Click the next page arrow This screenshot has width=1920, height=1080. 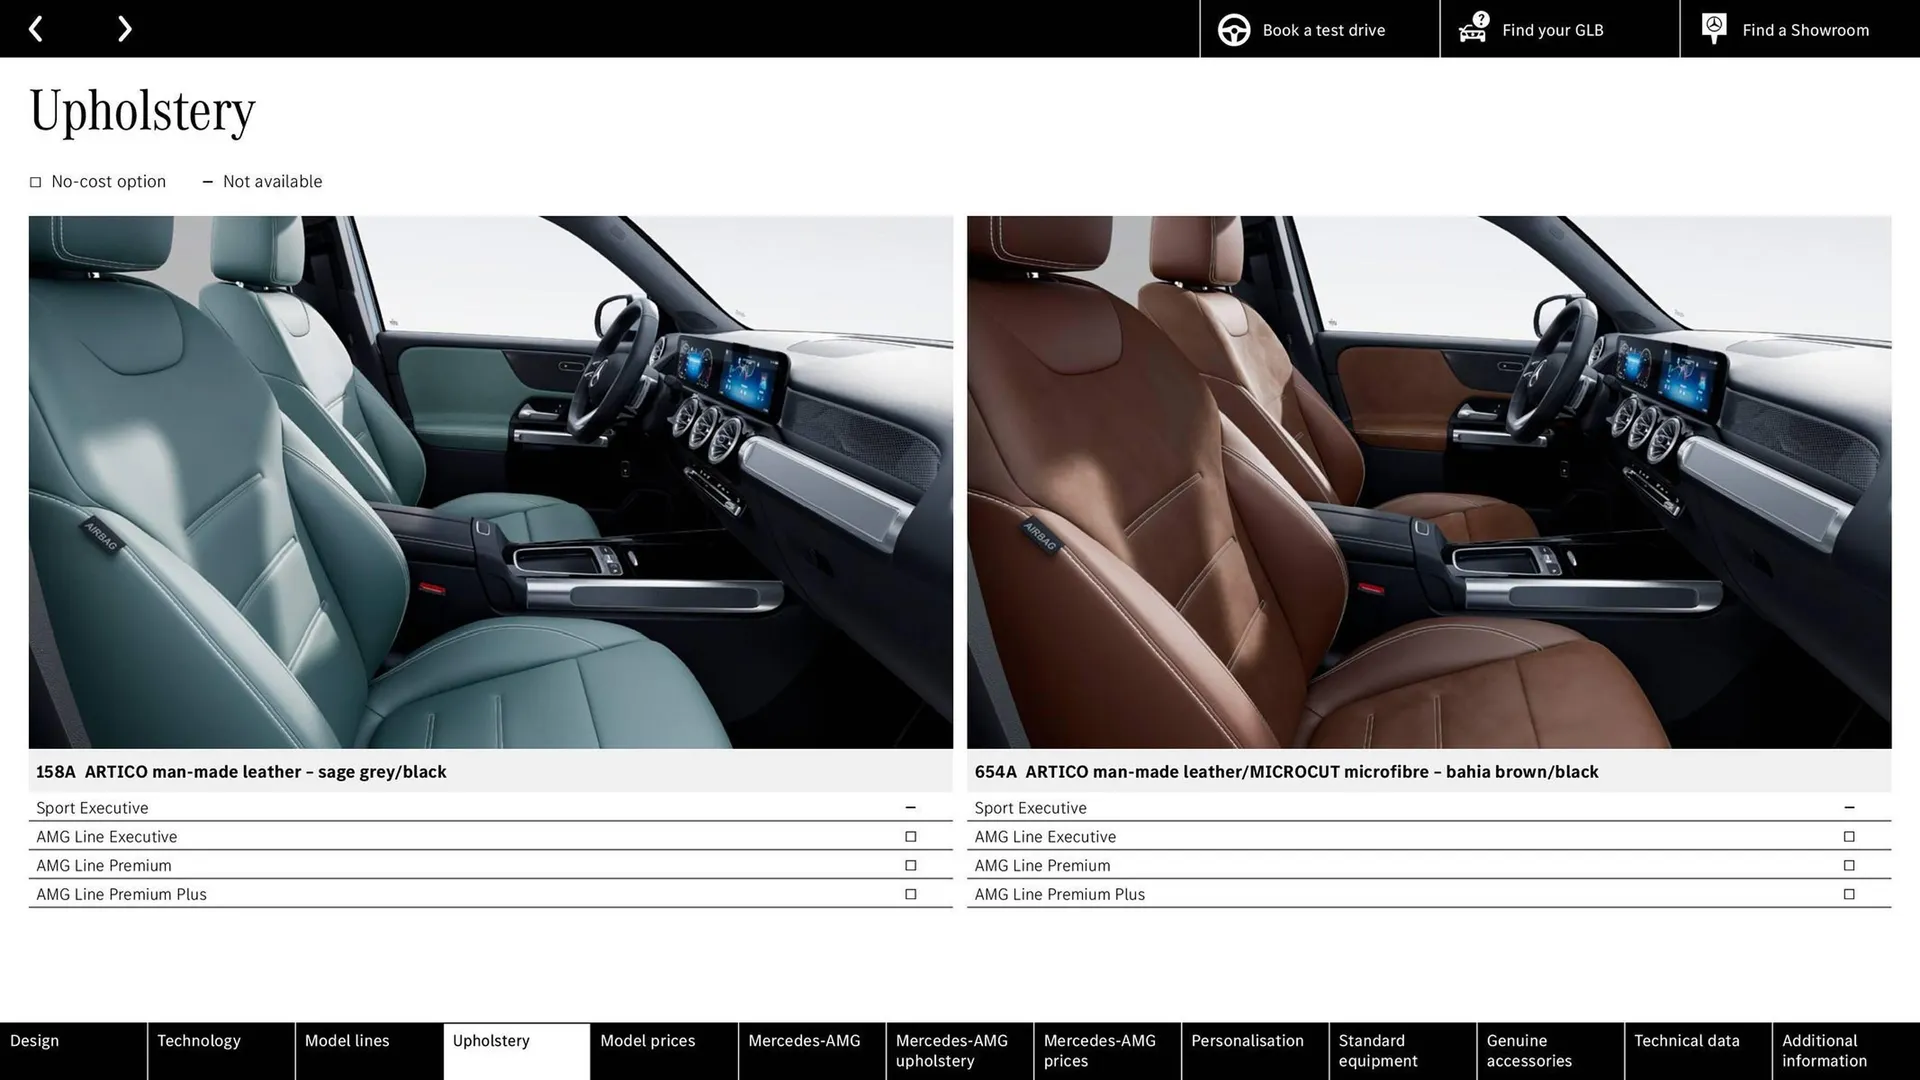(x=124, y=28)
